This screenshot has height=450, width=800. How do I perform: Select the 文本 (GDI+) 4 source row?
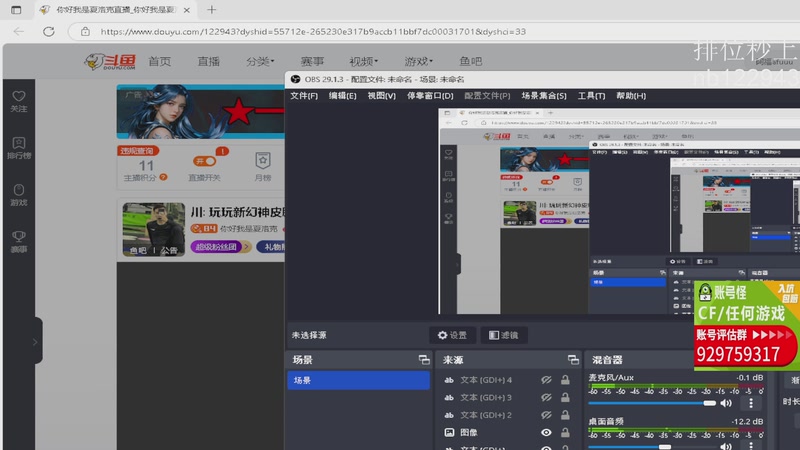point(508,380)
